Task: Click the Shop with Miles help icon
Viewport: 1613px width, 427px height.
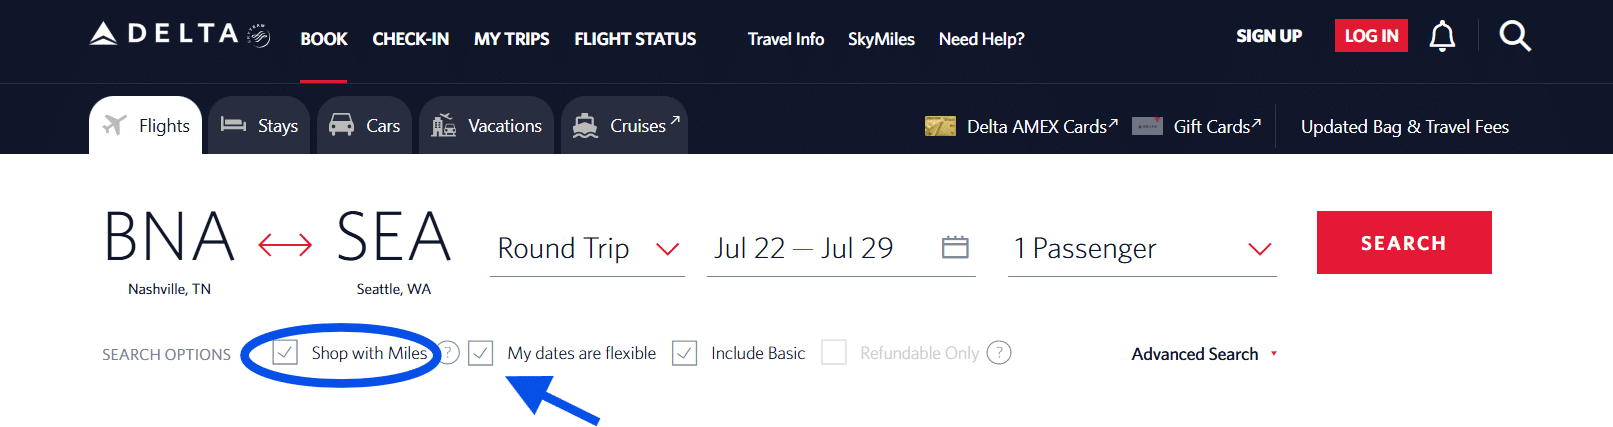Action: [449, 353]
